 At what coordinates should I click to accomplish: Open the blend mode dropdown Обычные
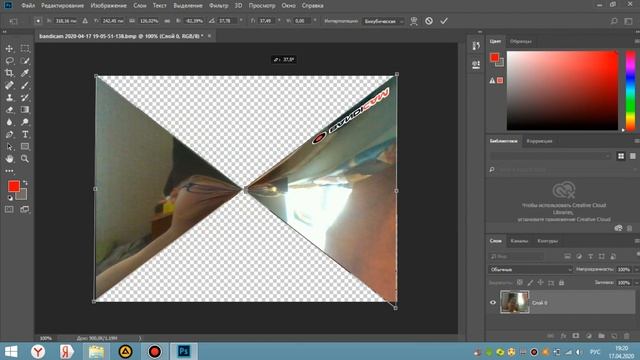point(530,269)
